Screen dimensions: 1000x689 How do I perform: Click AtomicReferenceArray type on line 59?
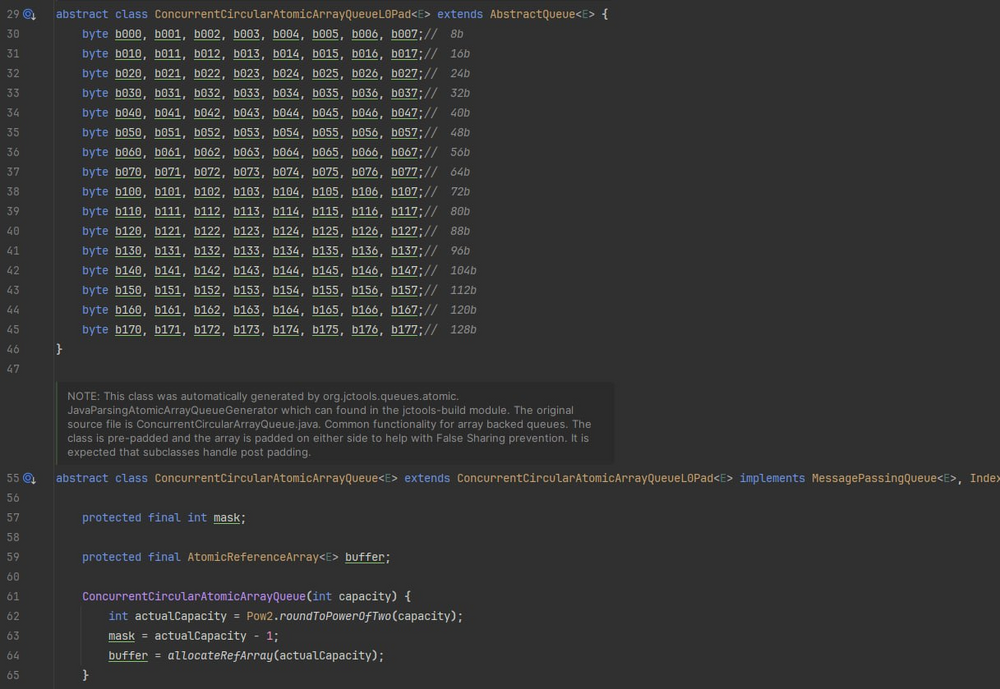(x=253, y=557)
